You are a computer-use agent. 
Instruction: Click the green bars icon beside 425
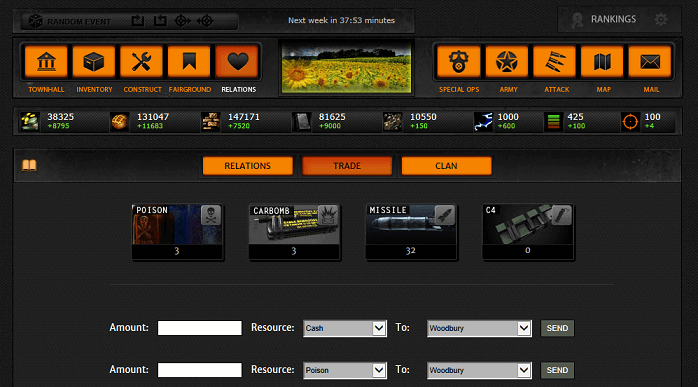coord(553,121)
